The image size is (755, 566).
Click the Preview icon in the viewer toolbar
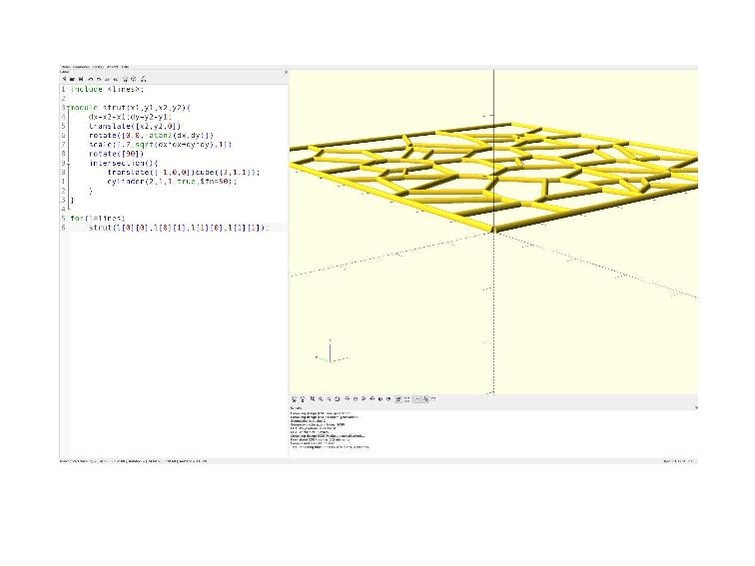click(x=295, y=399)
